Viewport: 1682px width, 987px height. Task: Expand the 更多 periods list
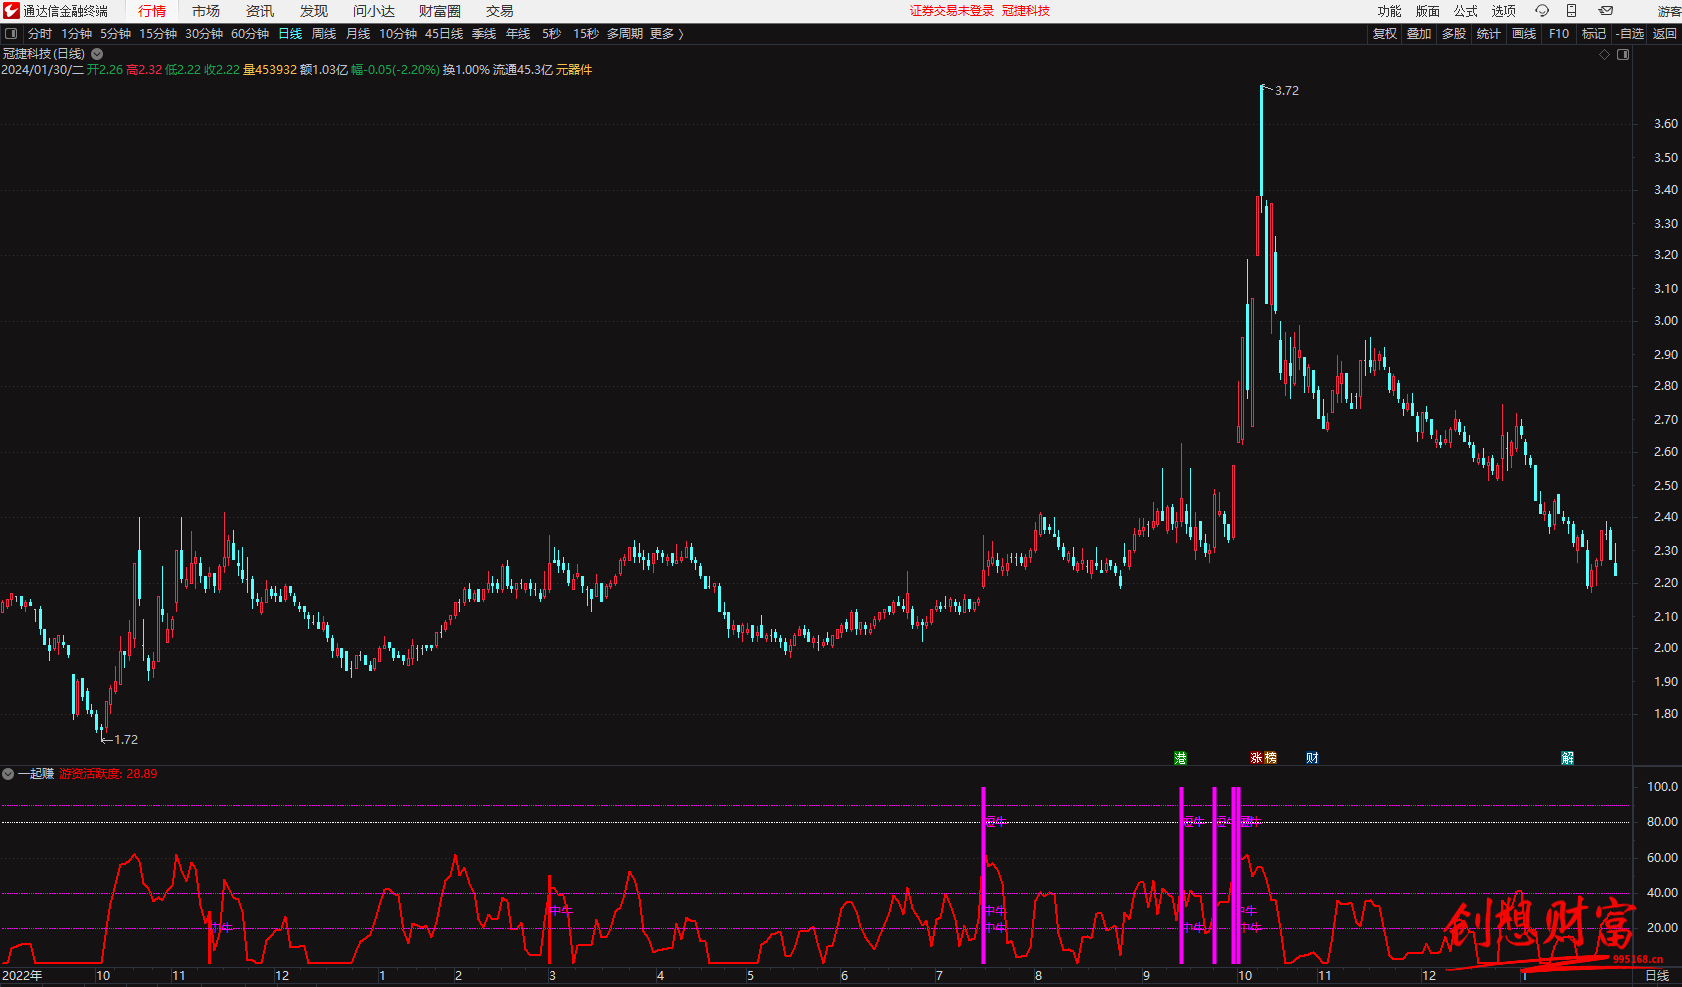(x=666, y=34)
